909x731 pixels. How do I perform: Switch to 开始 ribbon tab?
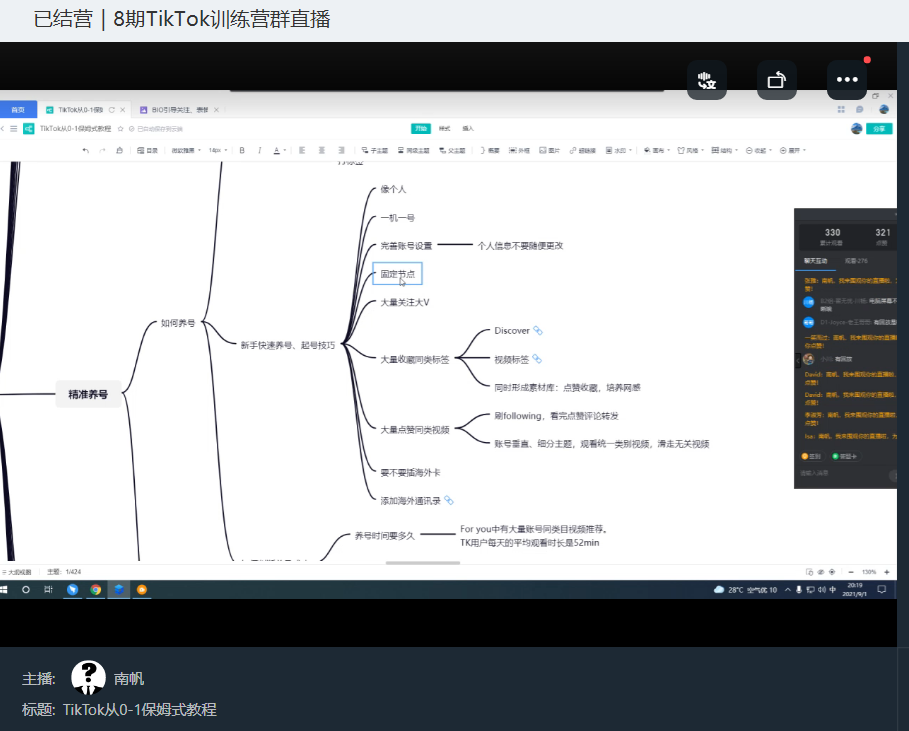pyautogui.click(x=421, y=129)
